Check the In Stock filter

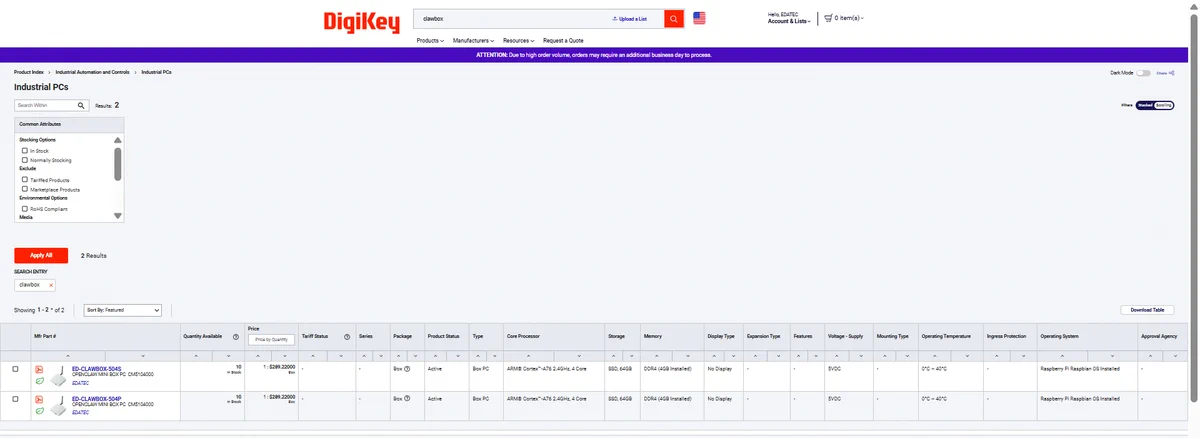pyautogui.click(x=25, y=151)
